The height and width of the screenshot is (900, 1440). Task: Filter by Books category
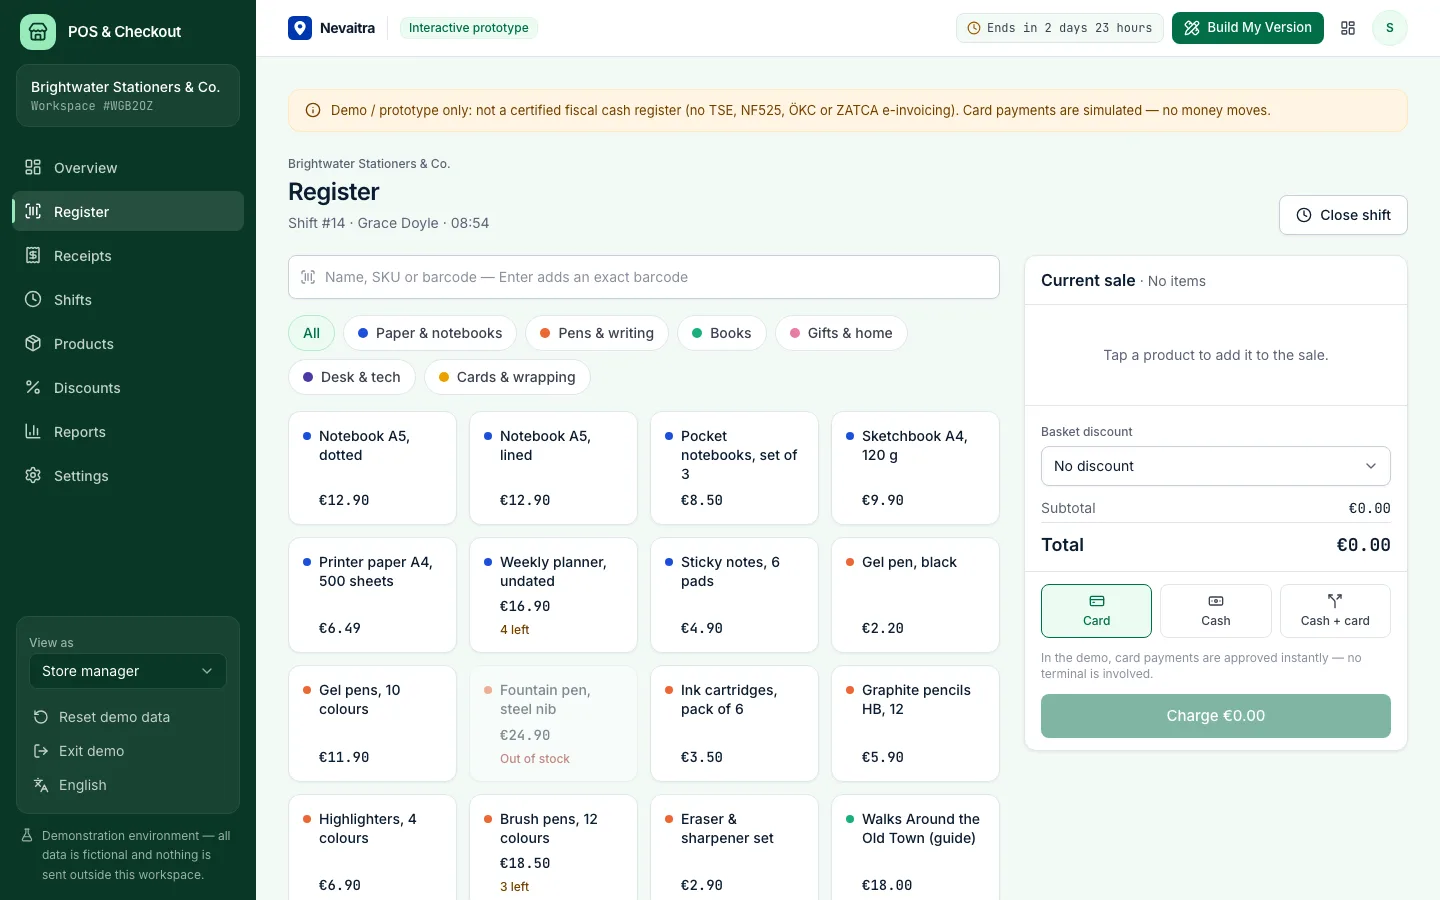click(722, 333)
